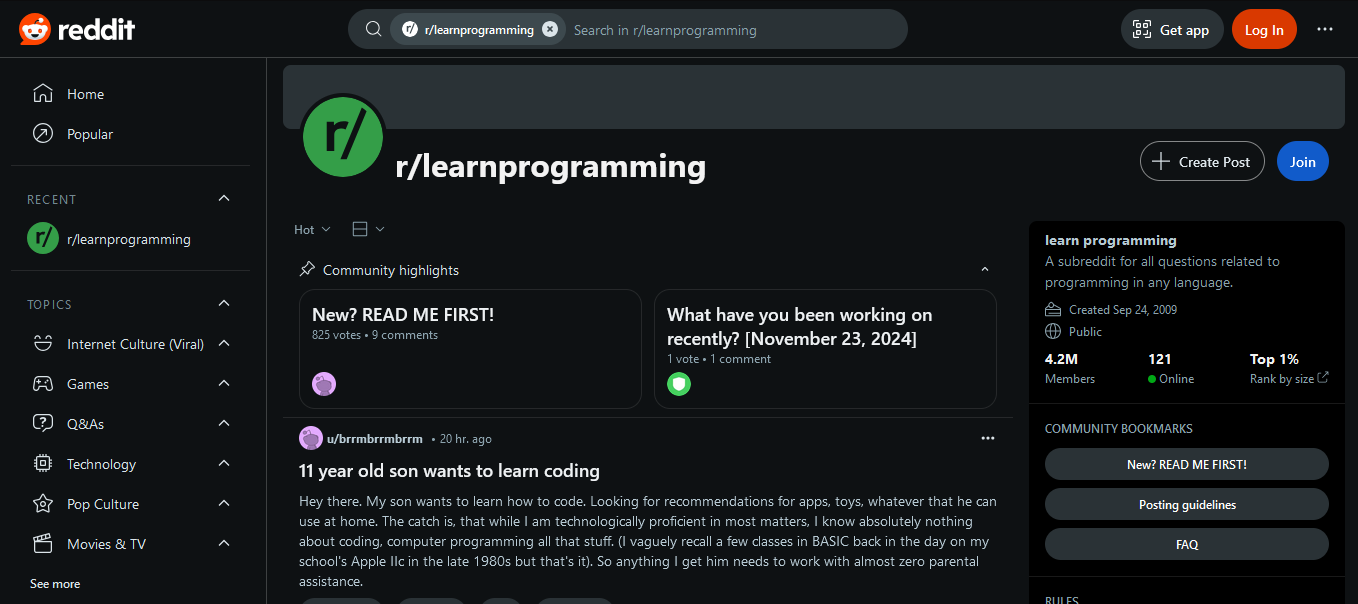Click the pink avatar on READ ME FIRST card

tap(324, 384)
